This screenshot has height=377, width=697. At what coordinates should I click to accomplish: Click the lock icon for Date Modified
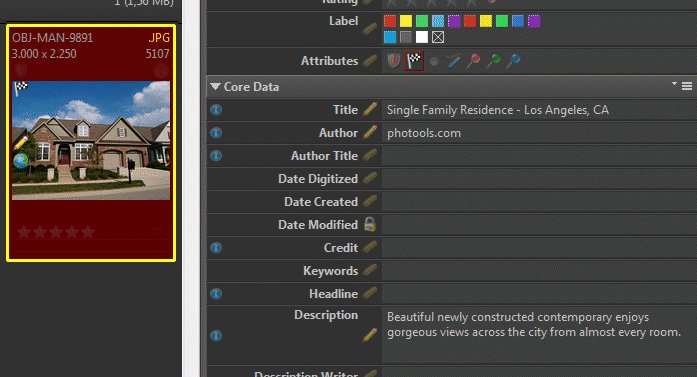pyautogui.click(x=370, y=225)
